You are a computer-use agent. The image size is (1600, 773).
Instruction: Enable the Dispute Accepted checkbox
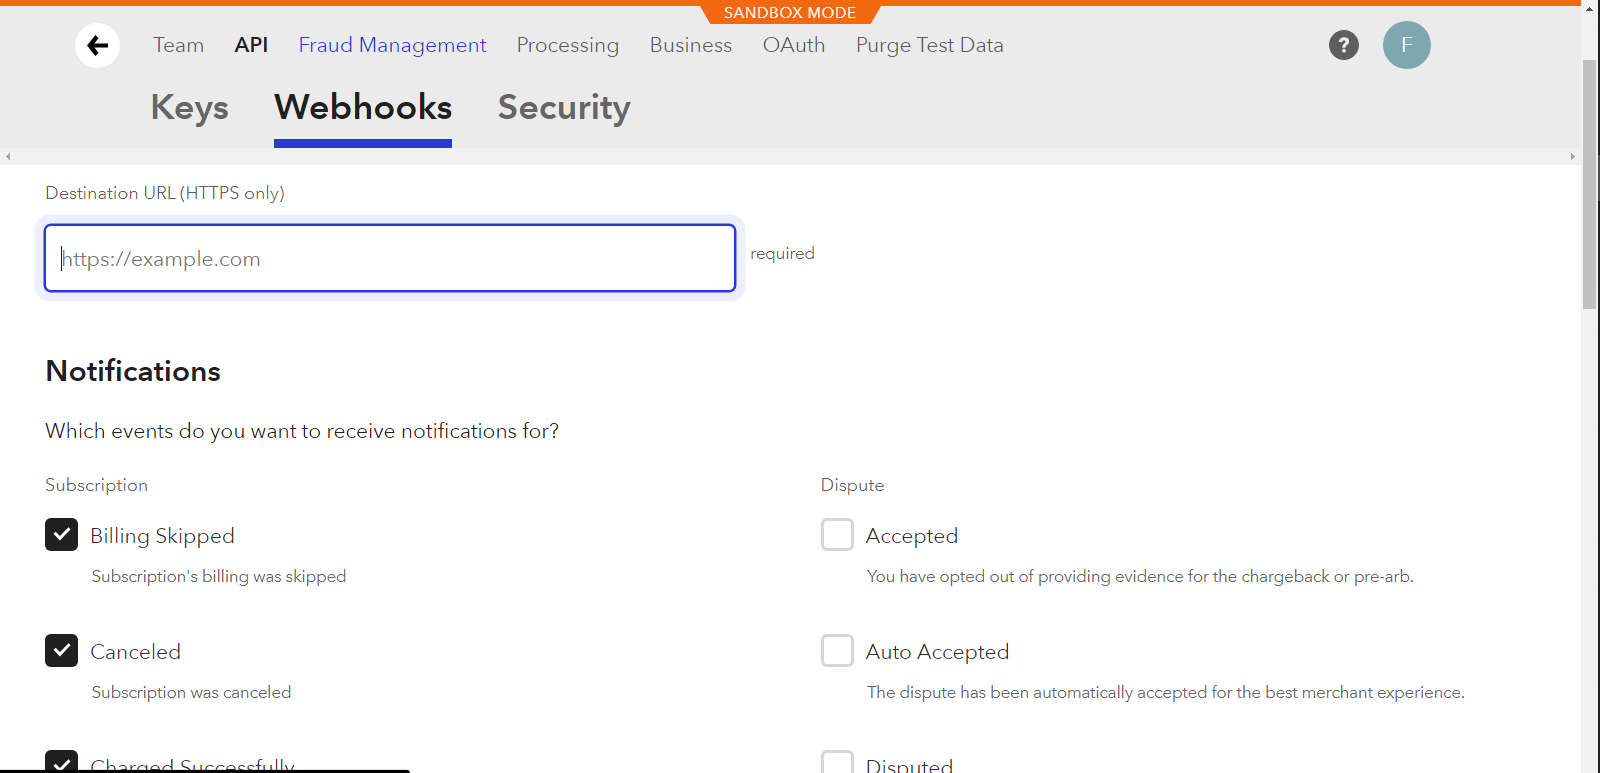tap(837, 535)
